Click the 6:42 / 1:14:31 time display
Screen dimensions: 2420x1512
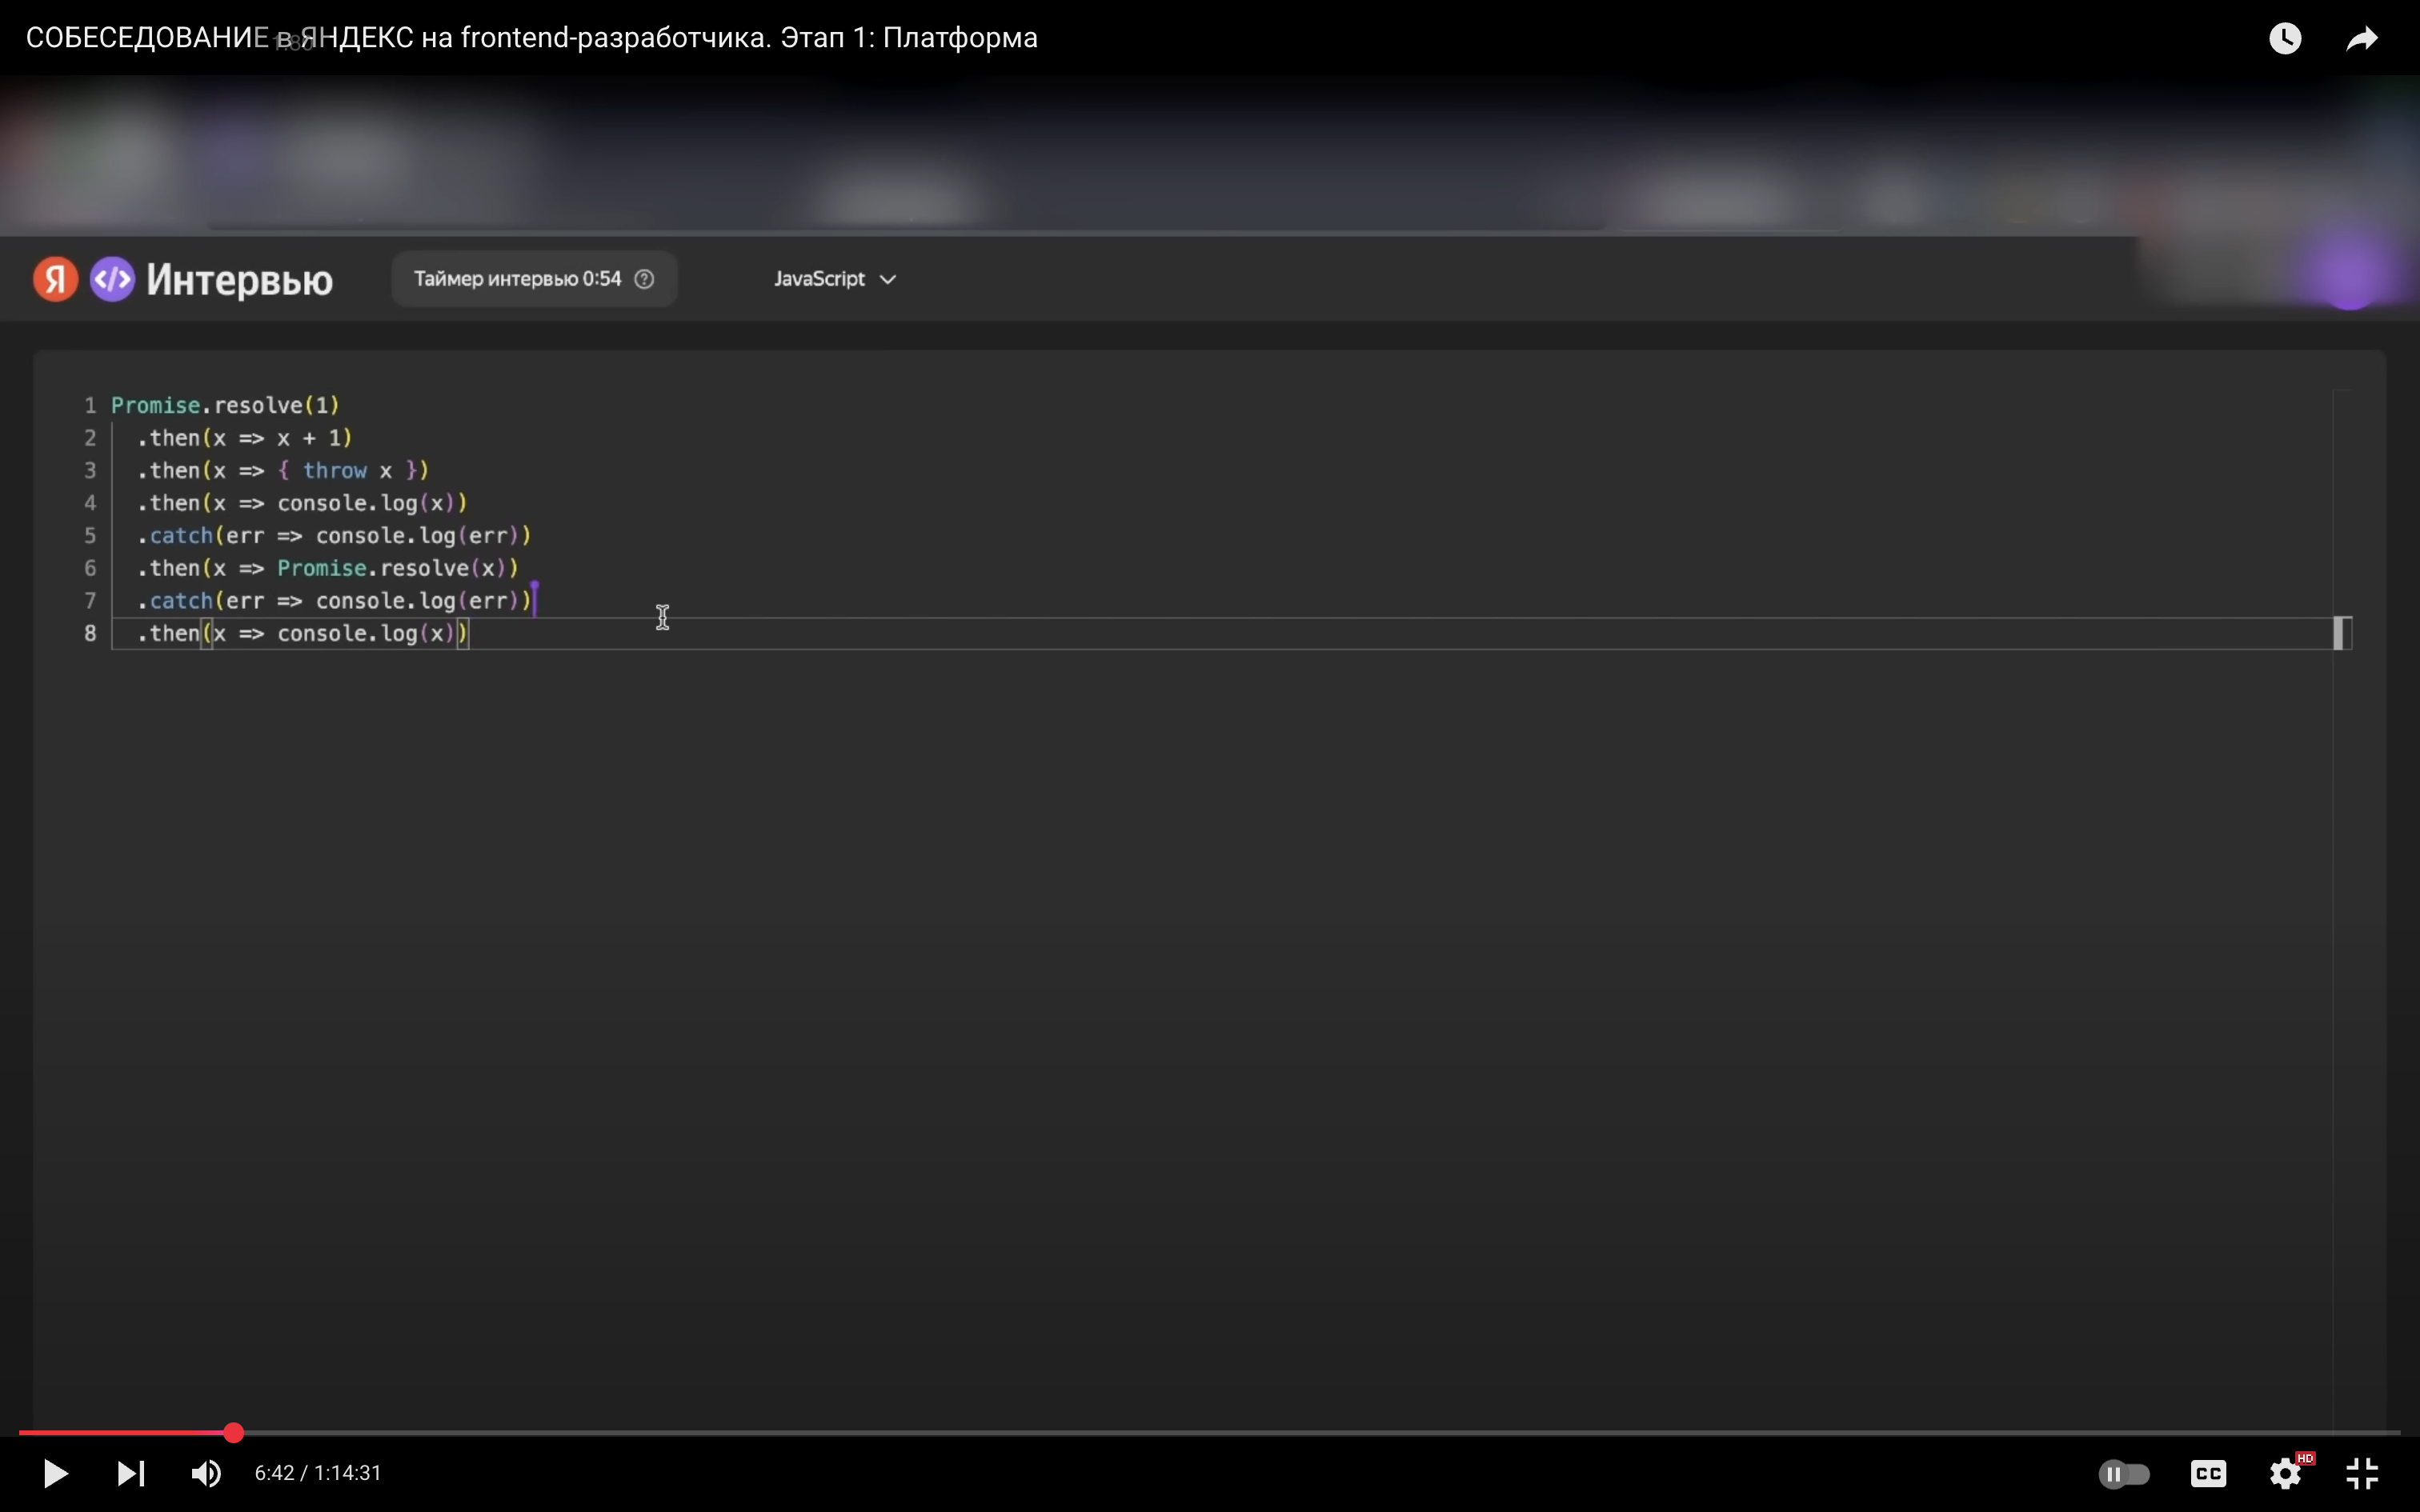pyautogui.click(x=318, y=1473)
